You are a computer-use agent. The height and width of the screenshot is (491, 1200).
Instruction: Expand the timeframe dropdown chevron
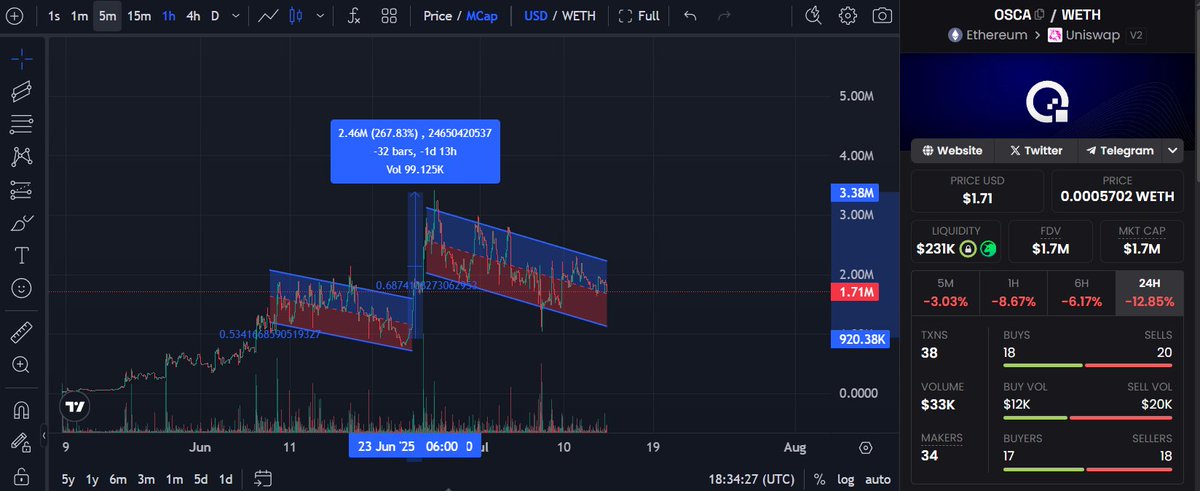[235, 16]
